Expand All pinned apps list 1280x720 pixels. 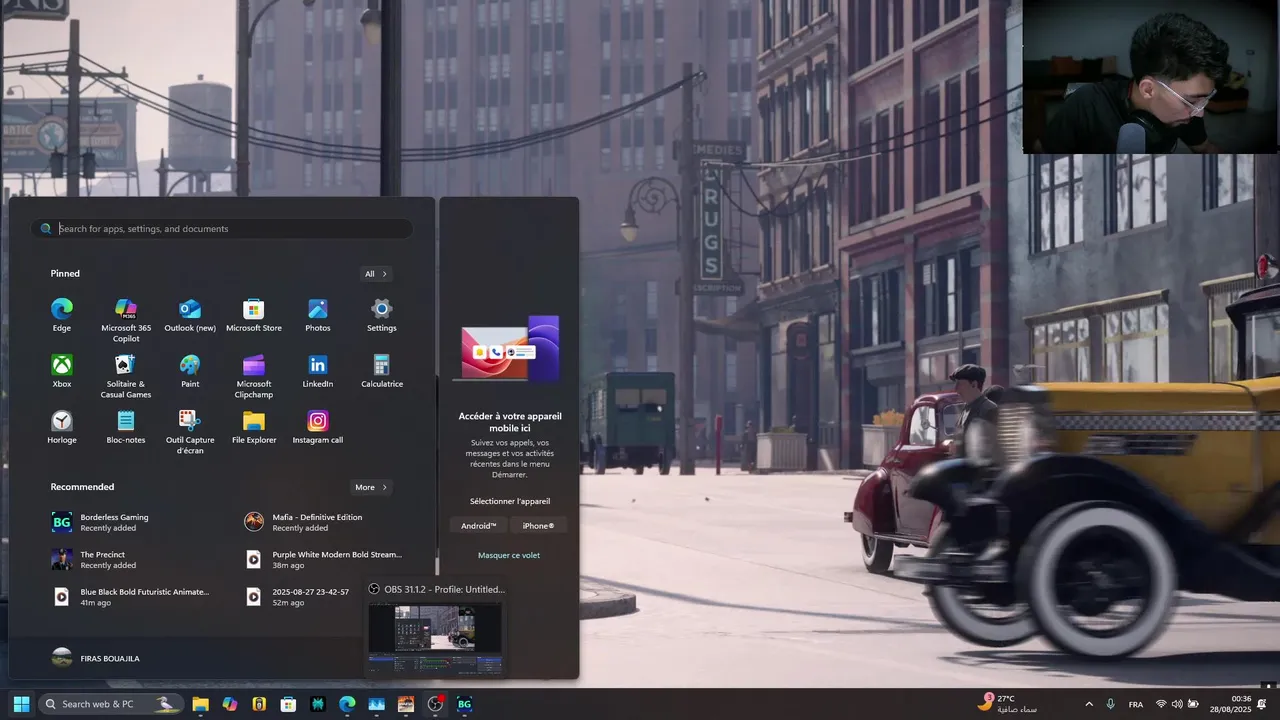pos(376,274)
